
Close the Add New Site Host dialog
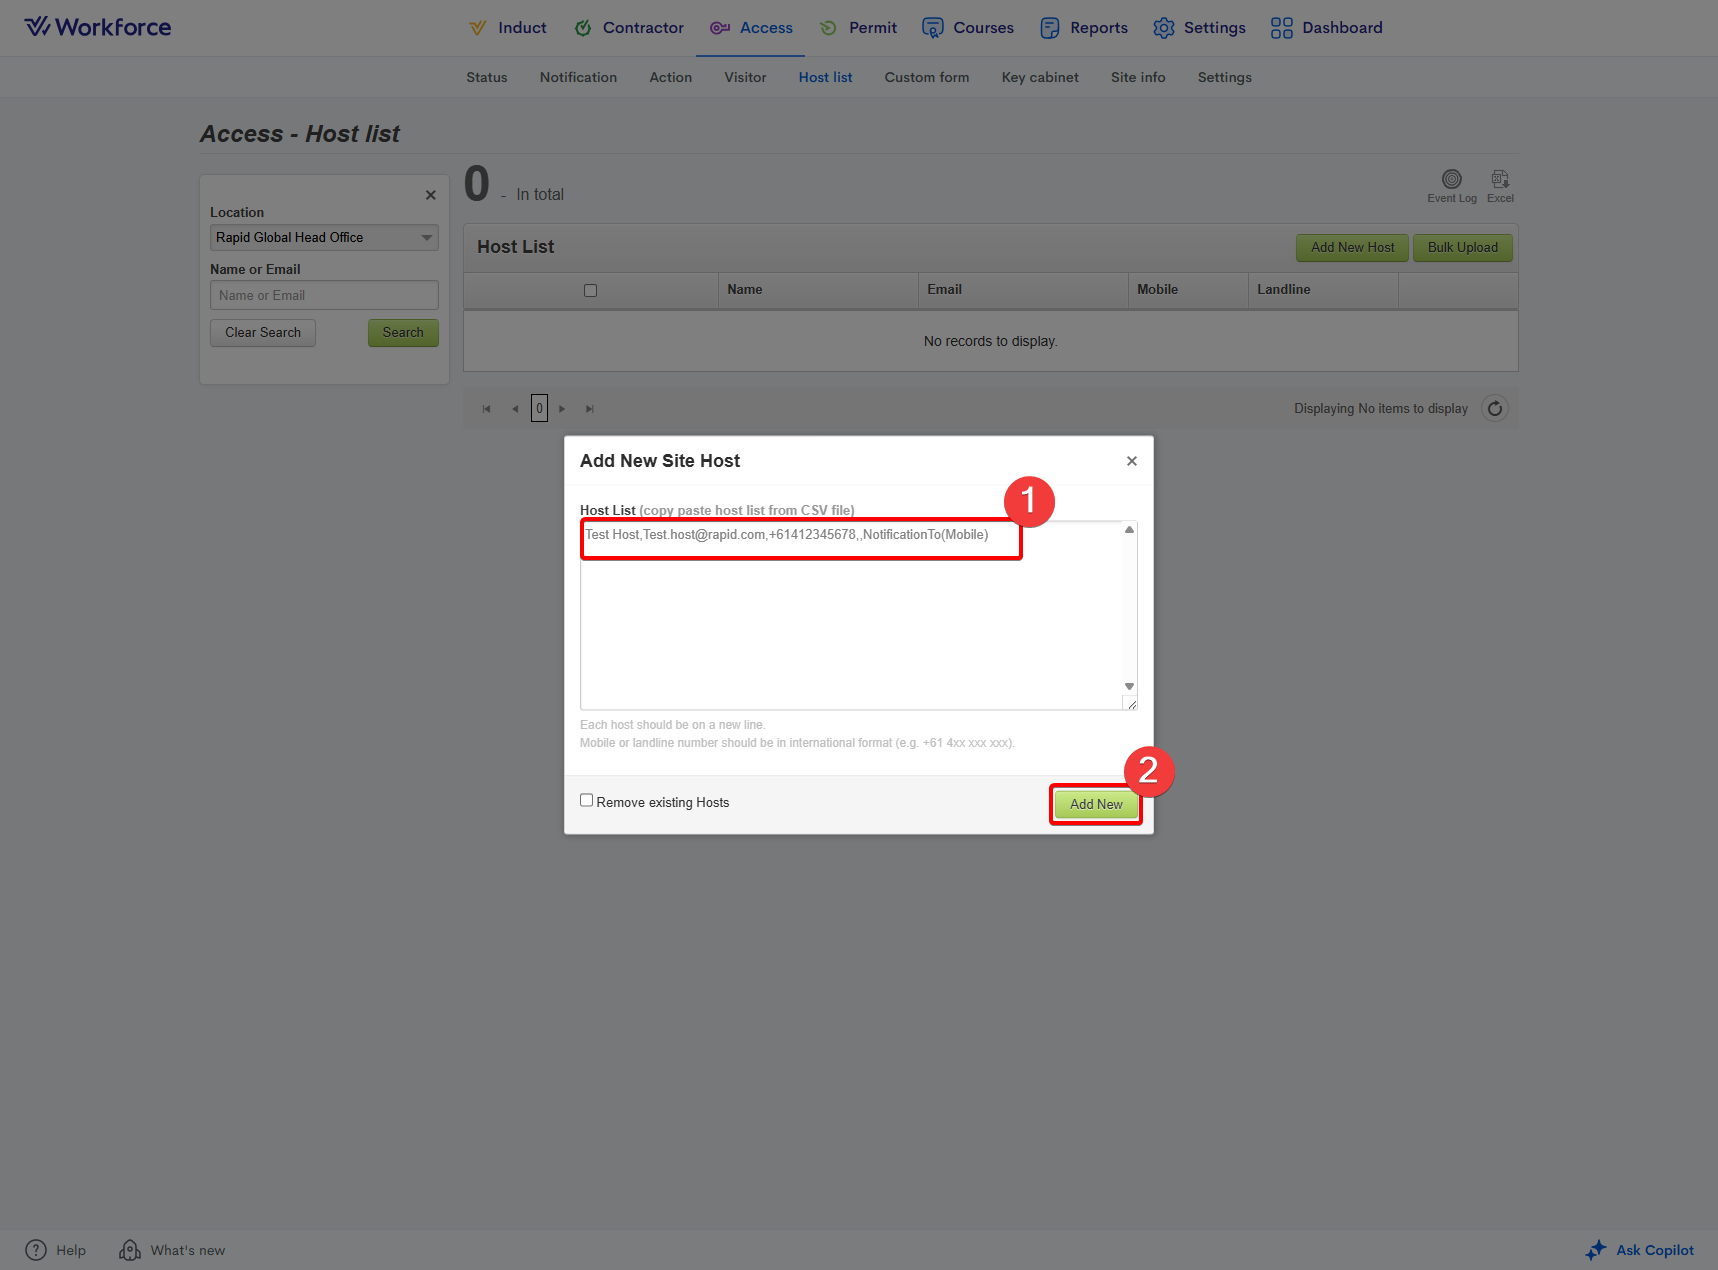click(x=1131, y=461)
